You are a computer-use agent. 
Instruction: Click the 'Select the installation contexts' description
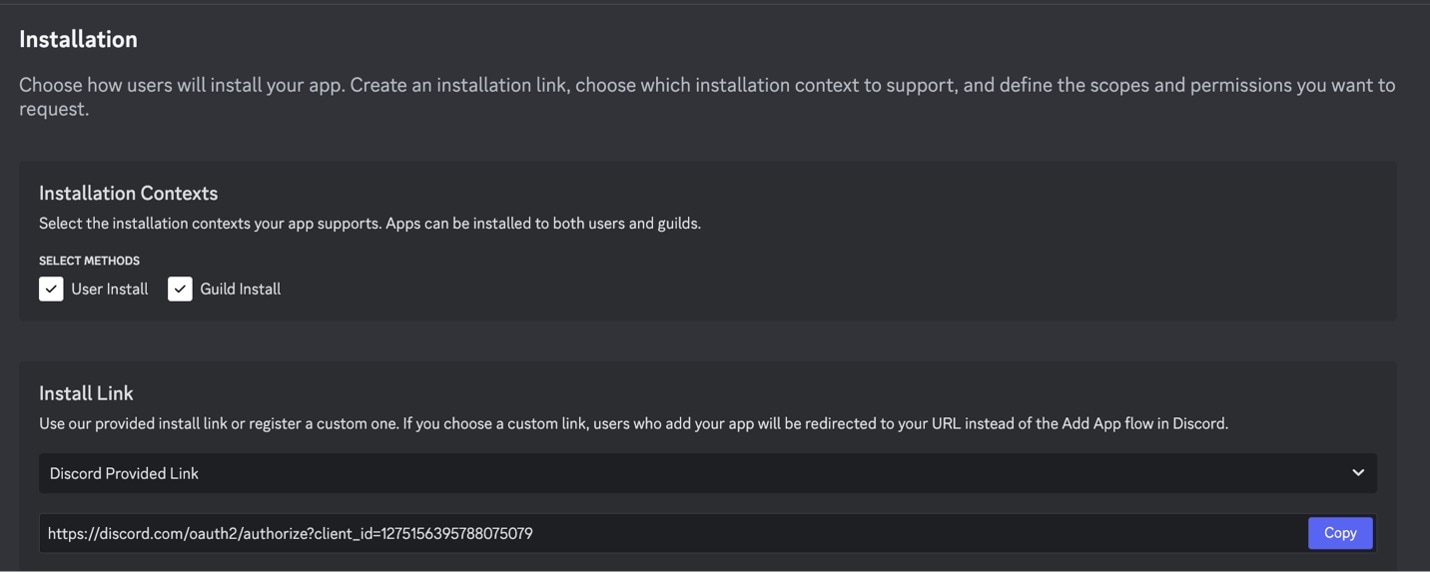pos(370,223)
